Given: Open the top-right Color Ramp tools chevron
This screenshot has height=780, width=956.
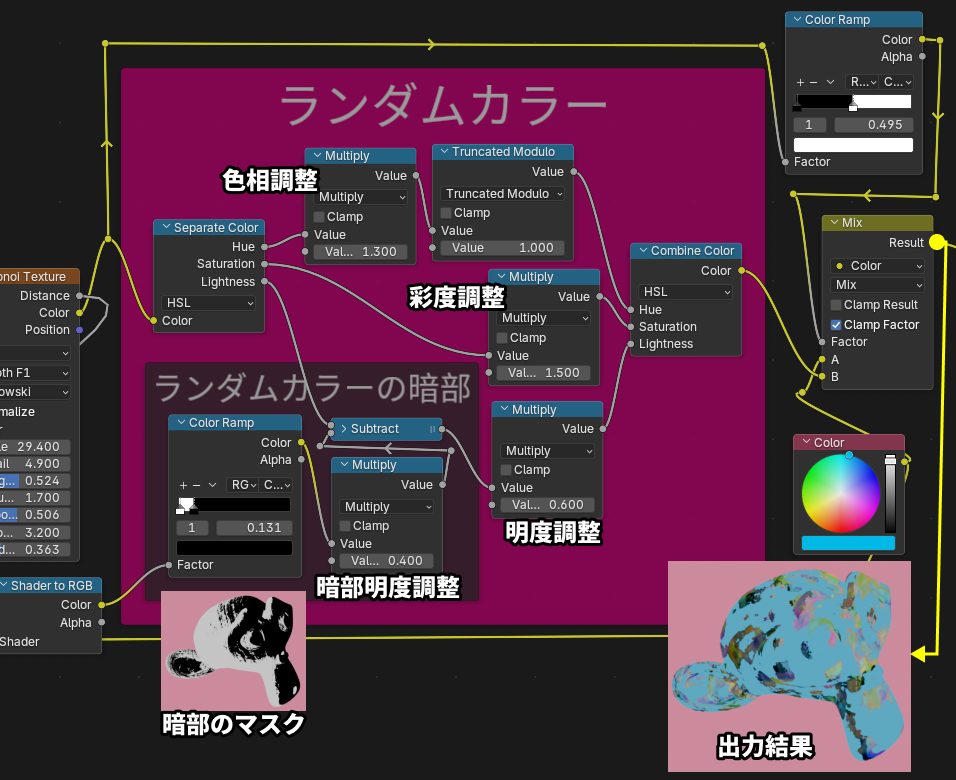Looking at the screenshot, I should pos(830,81).
